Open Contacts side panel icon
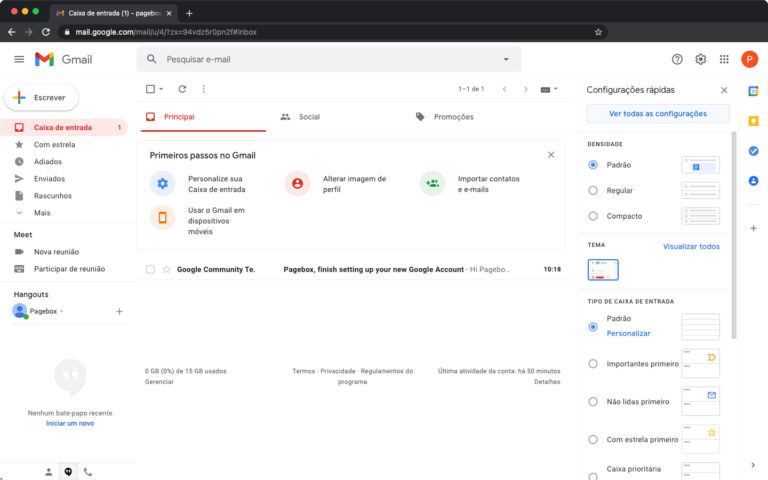 coord(753,181)
